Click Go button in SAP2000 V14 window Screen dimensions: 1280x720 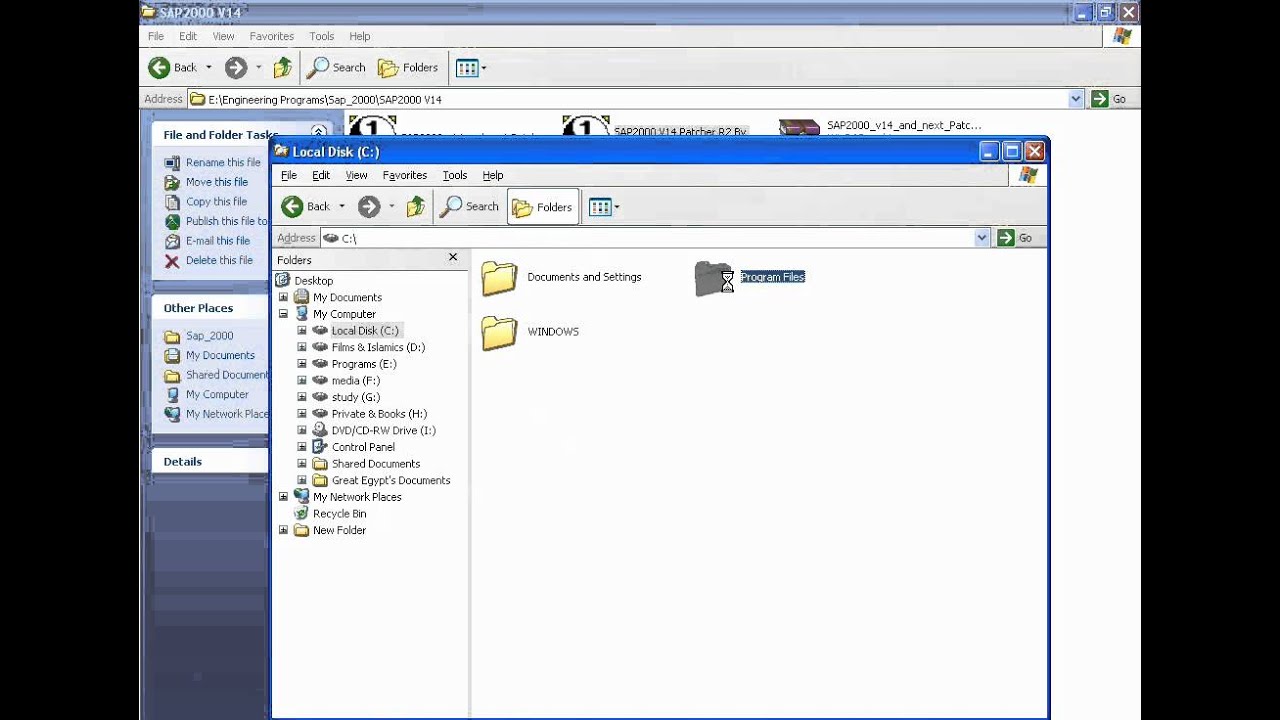pyautogui.click(x=1110, y=99)
